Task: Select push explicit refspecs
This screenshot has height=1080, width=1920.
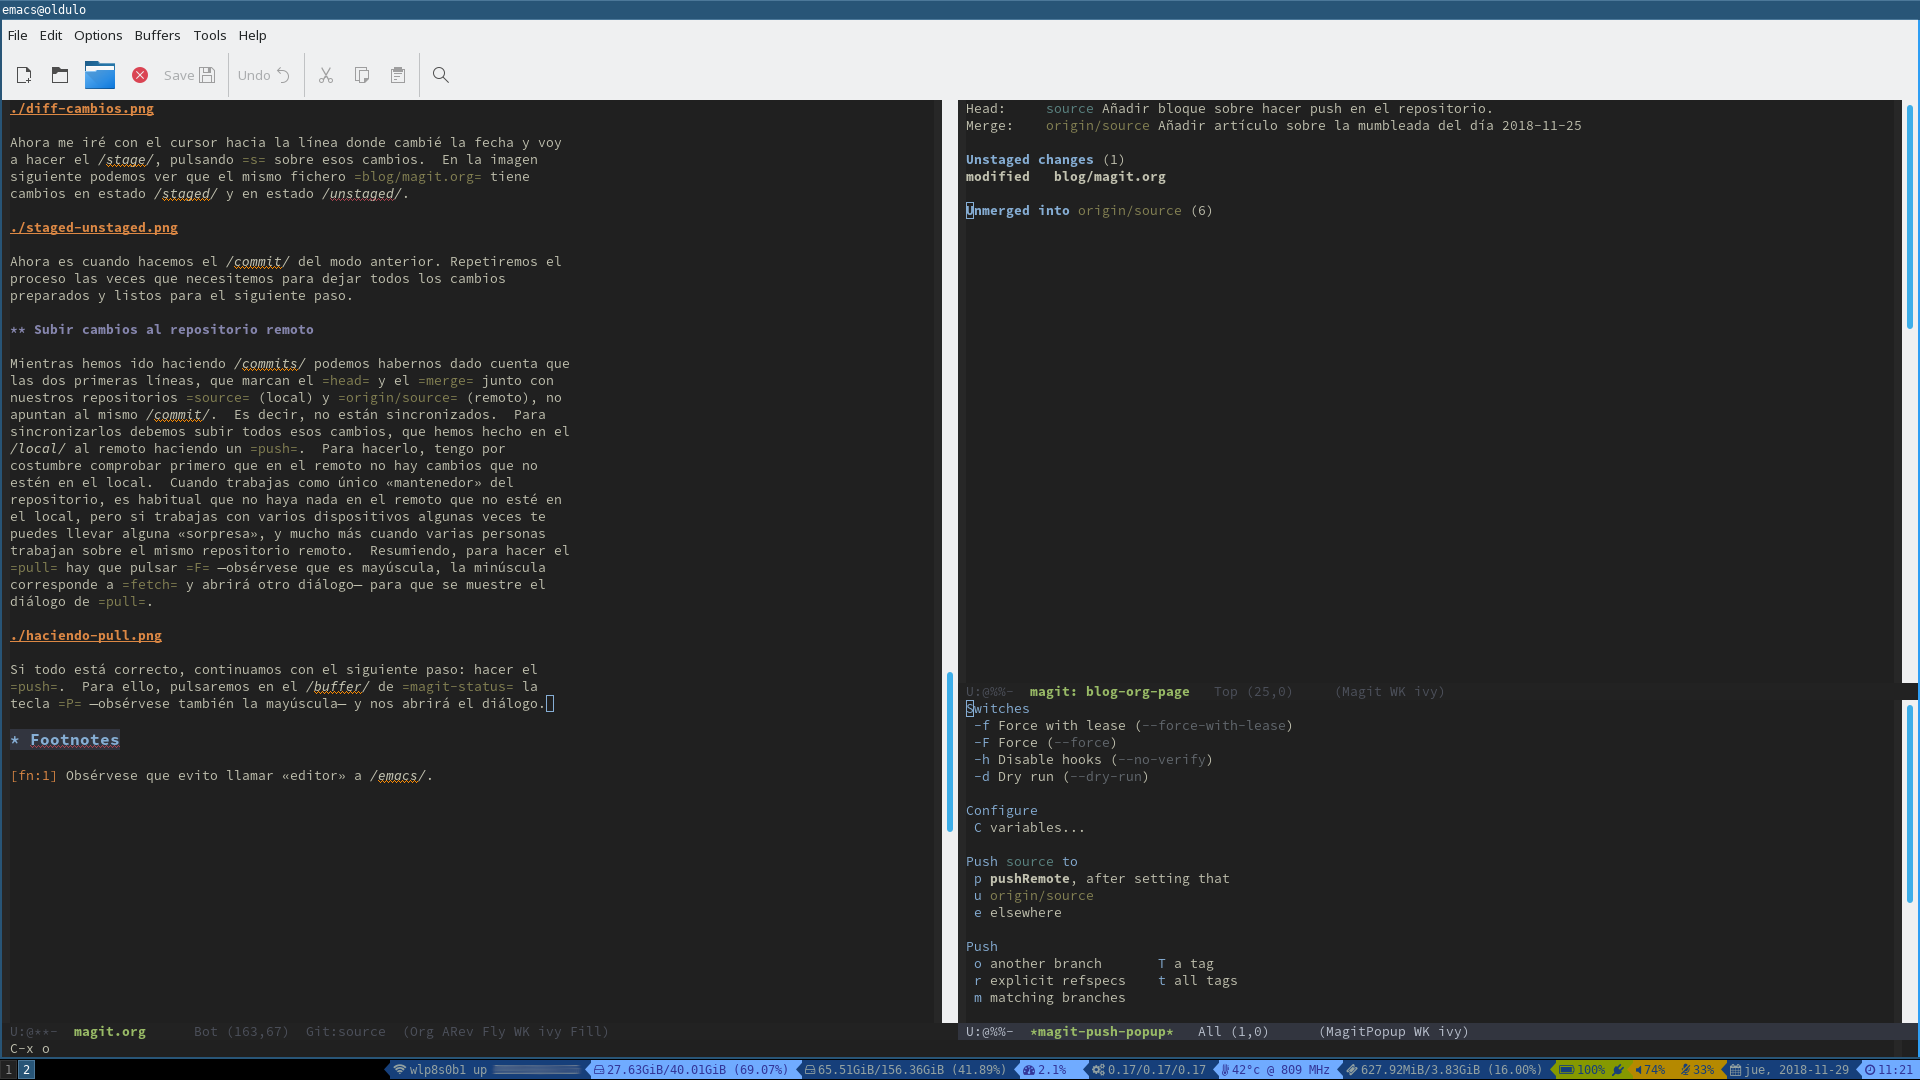Action: tap(1050, 980)
